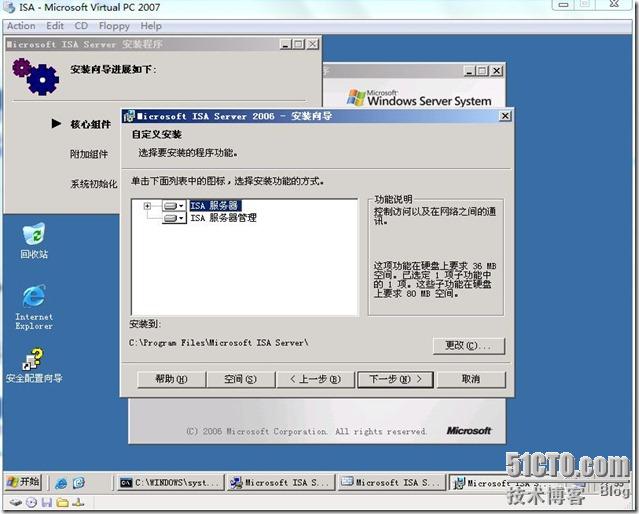This screenshot has height=514, width=639.
Task: Cancel the wizard with 取消 button
Action: [471, 379]
